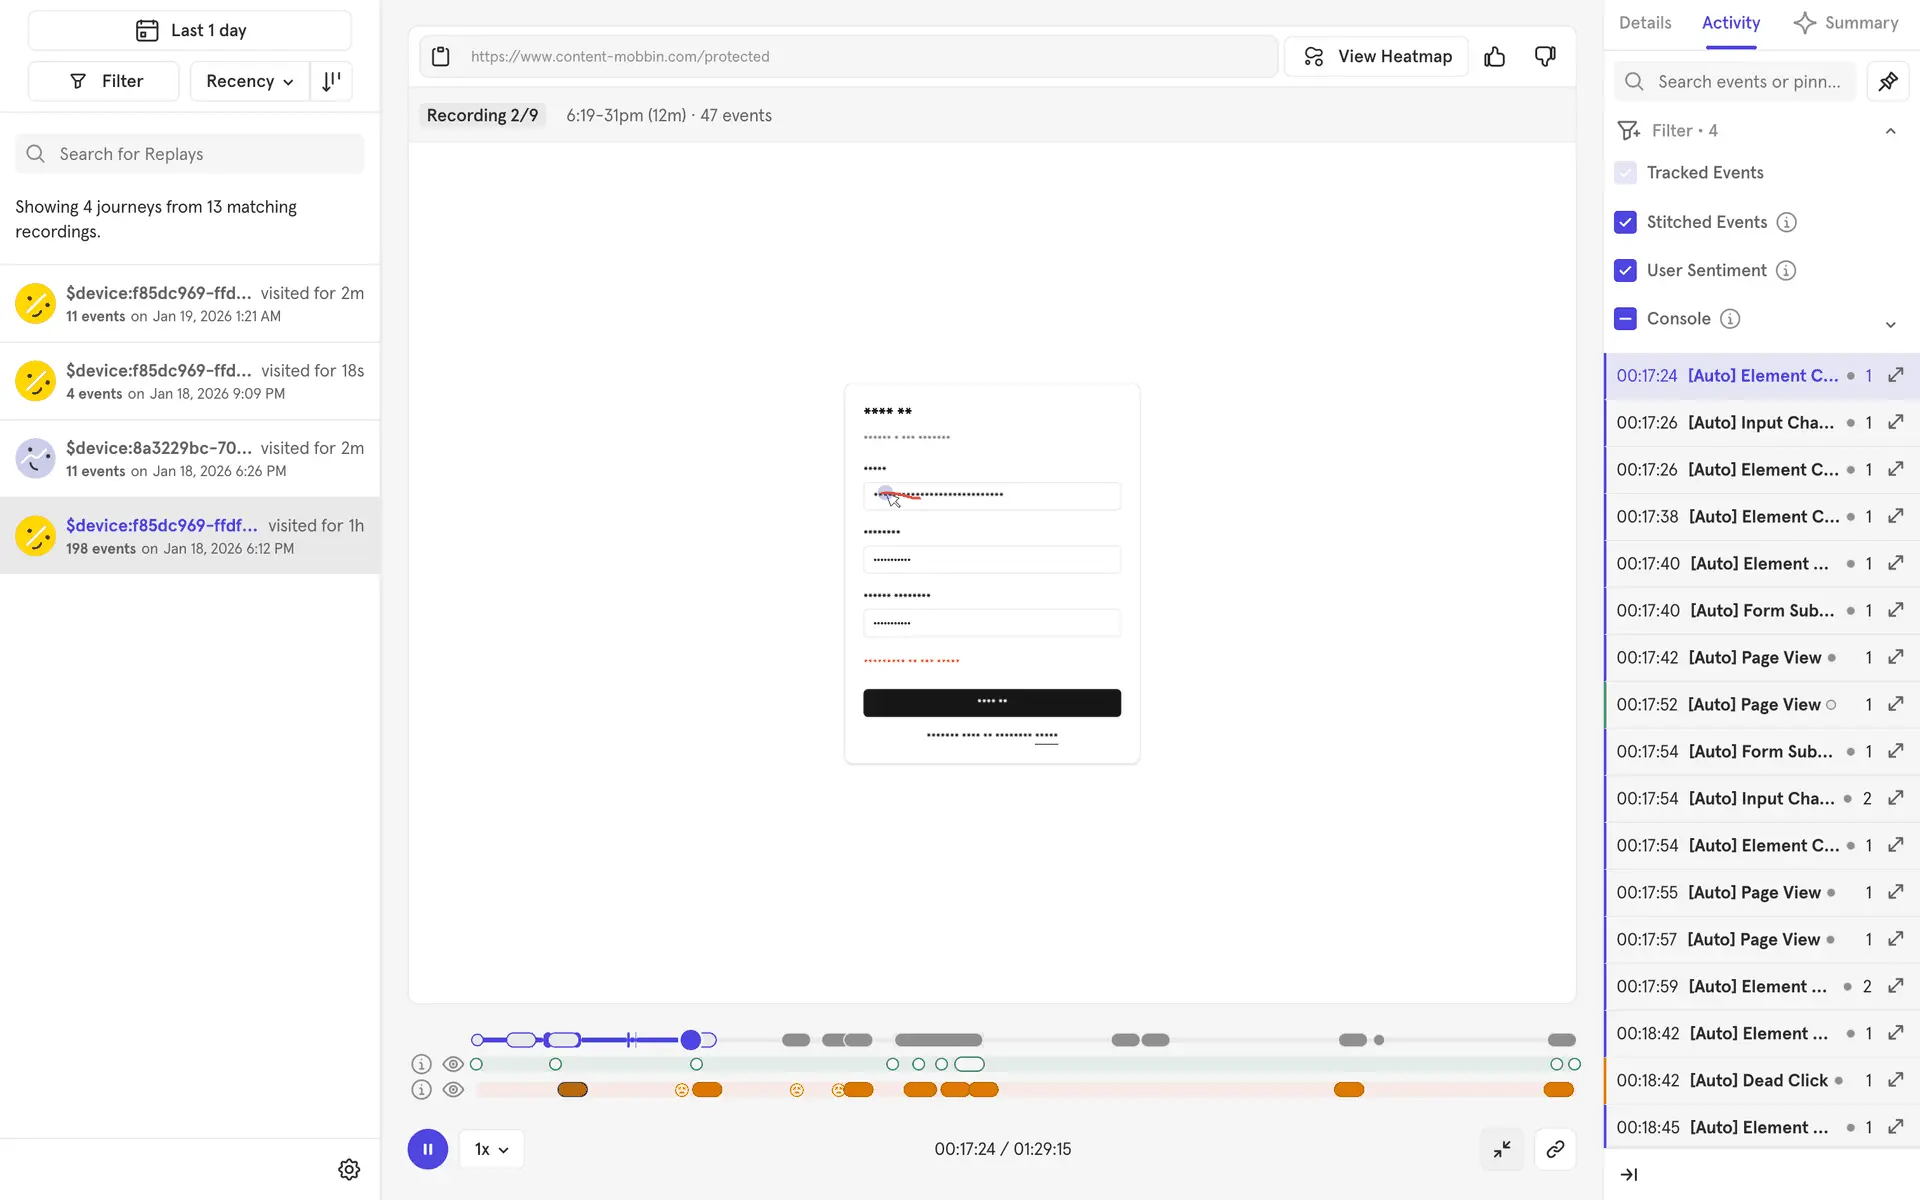The width and height of the screenshot is (1920, 1200).
Task: Copy the replay link icon
Action: point(1555,1150)
